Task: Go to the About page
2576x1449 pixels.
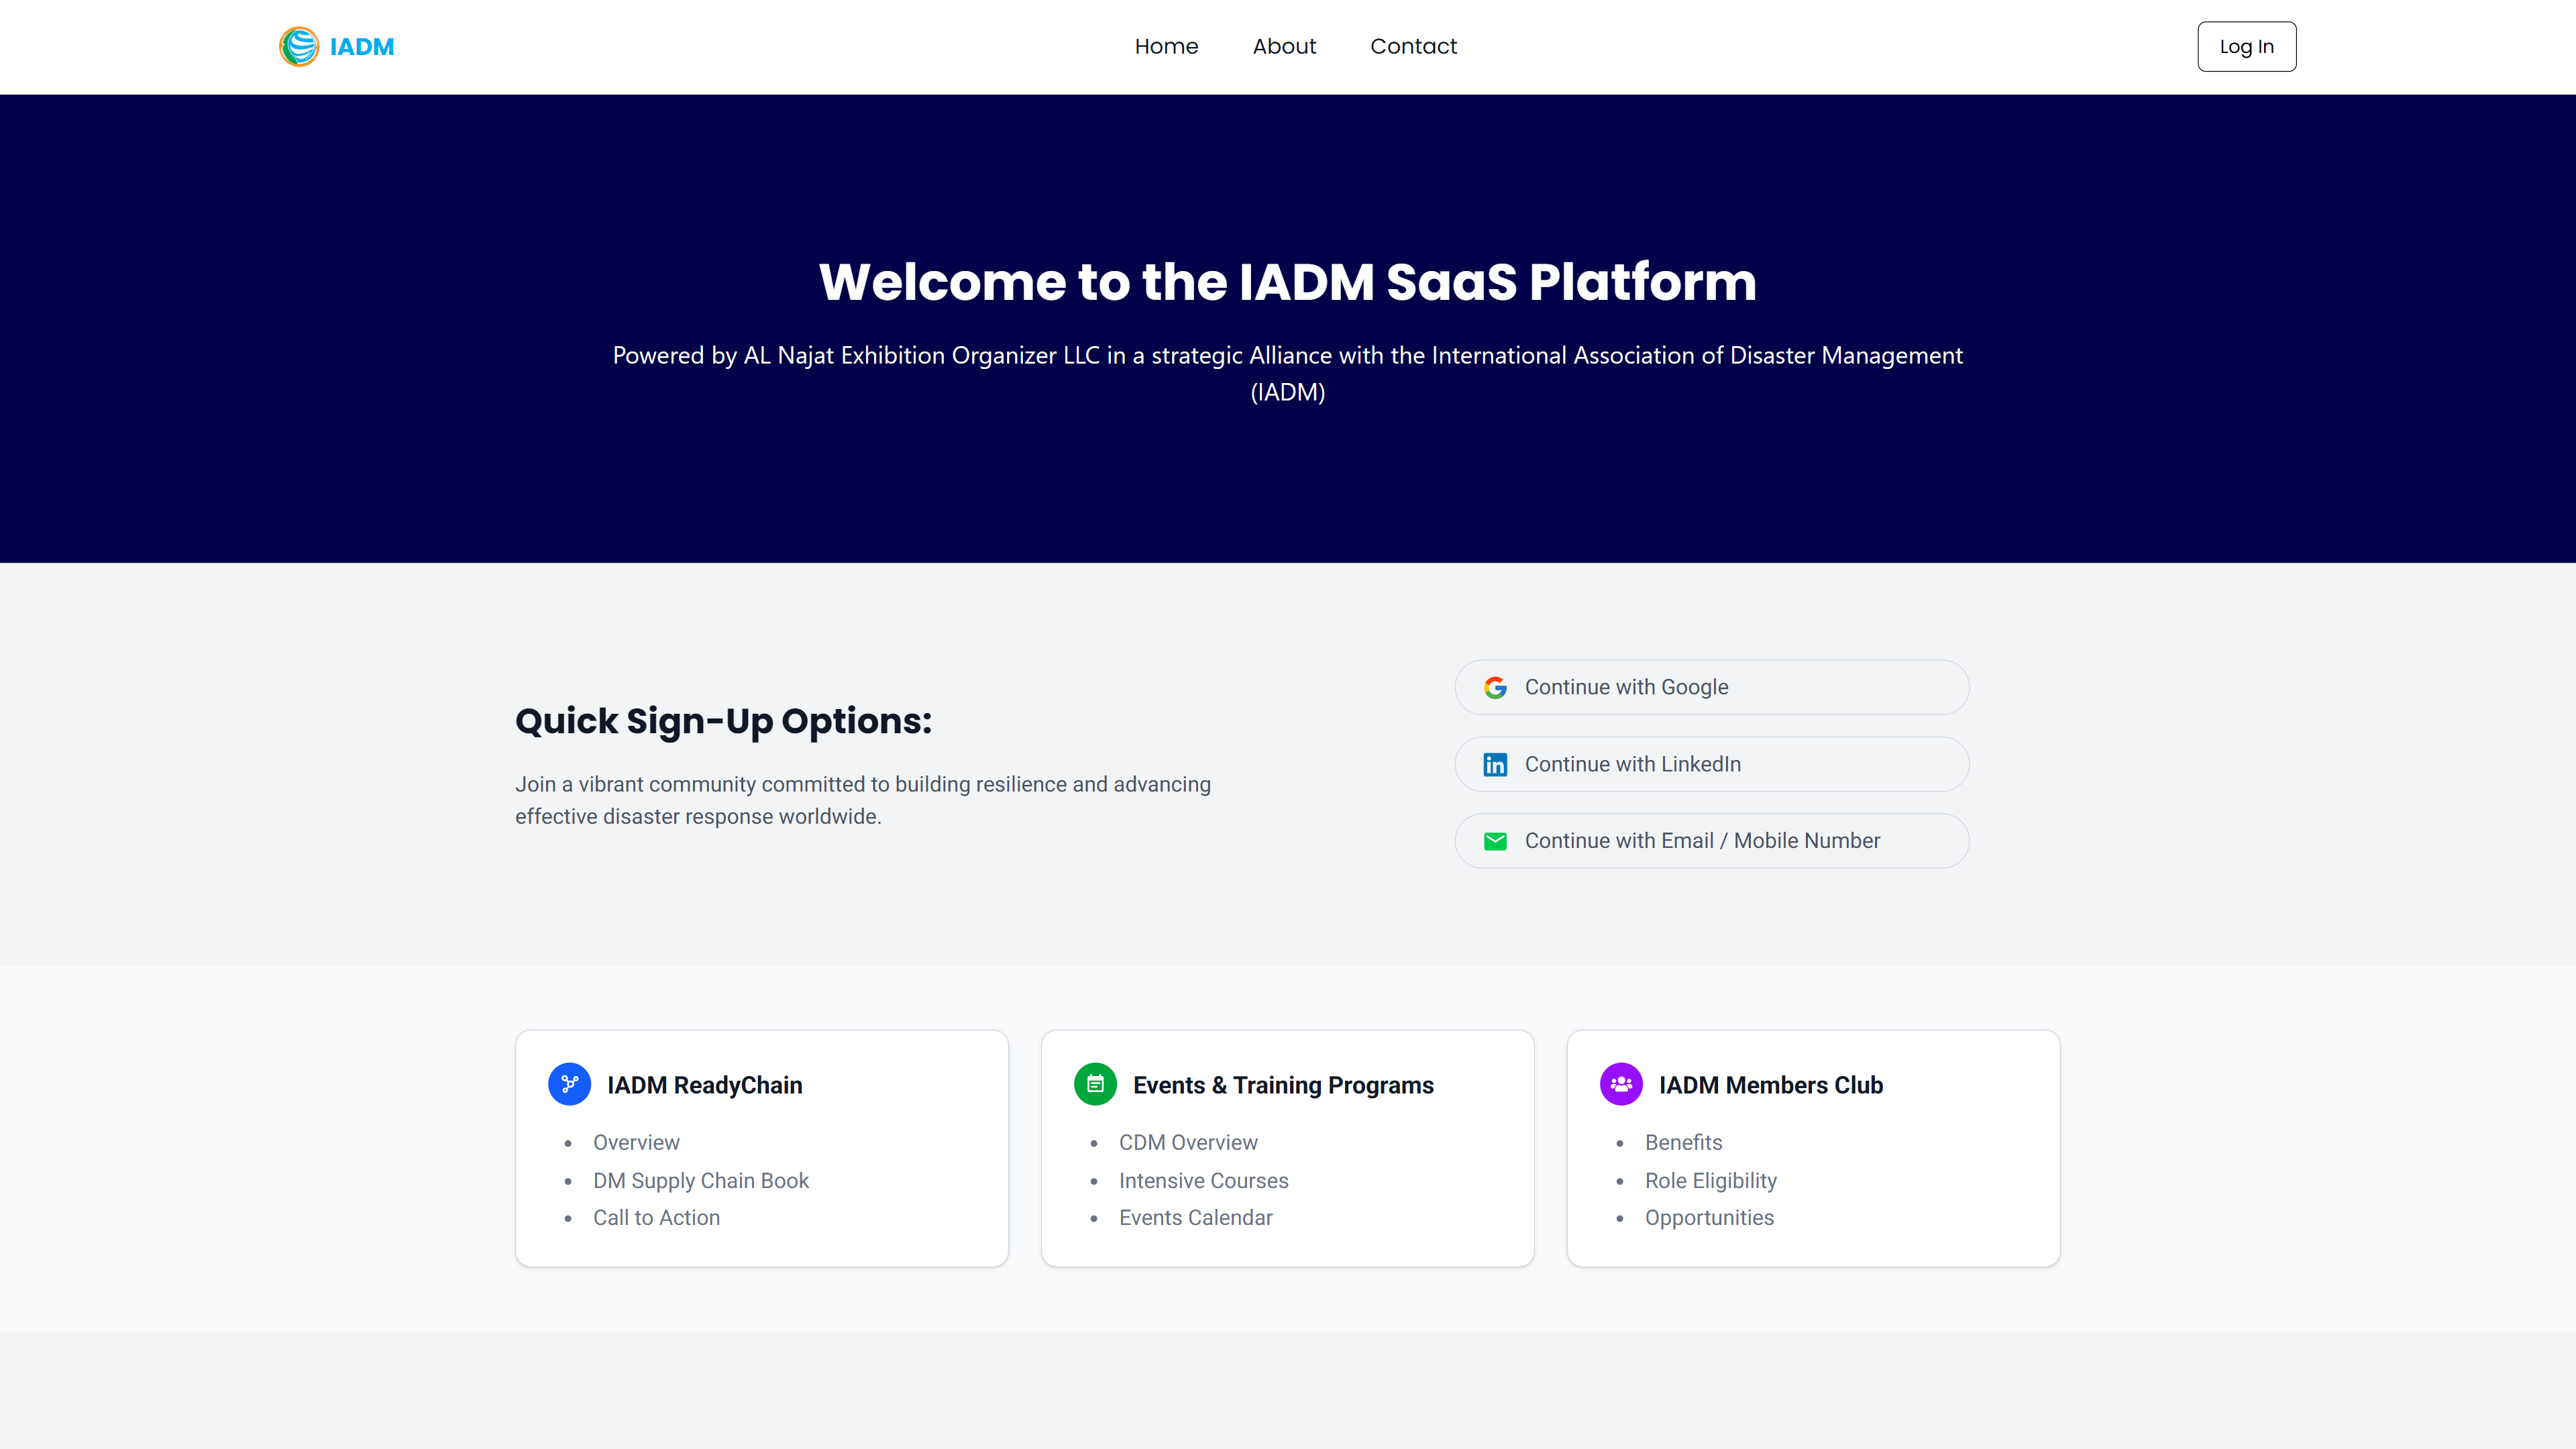Action: point(1284,47)
